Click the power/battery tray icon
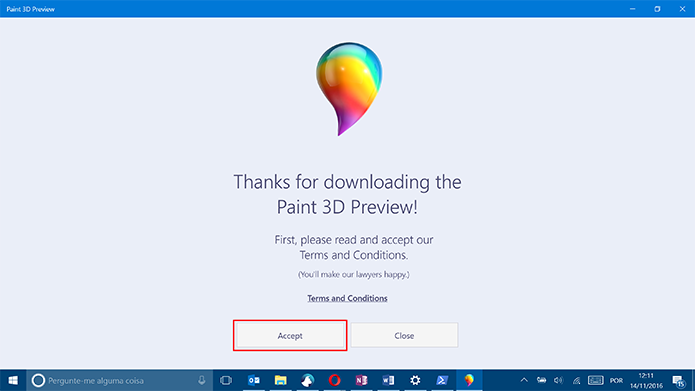 [x=541, y=380]
